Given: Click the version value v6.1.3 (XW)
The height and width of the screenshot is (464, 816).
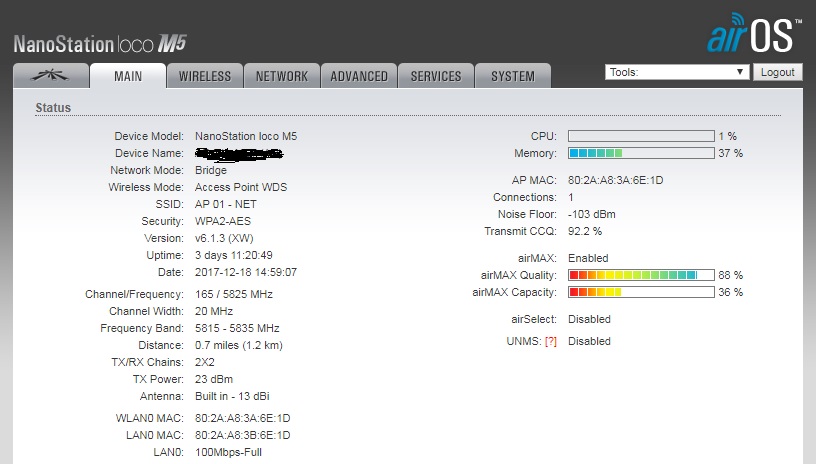Looking at the screenshot, I should coord(224,238).
